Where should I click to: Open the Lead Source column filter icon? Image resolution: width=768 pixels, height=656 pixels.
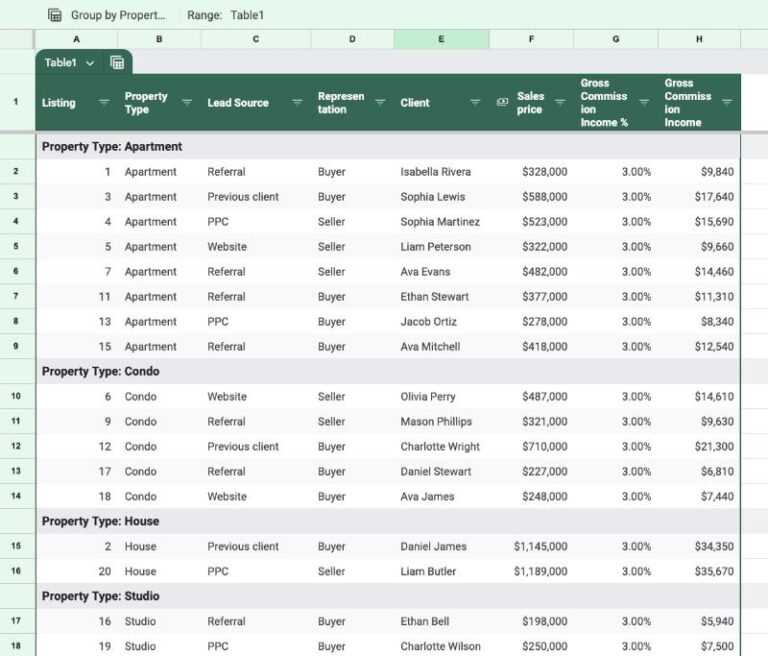click(x=297, y=103)
